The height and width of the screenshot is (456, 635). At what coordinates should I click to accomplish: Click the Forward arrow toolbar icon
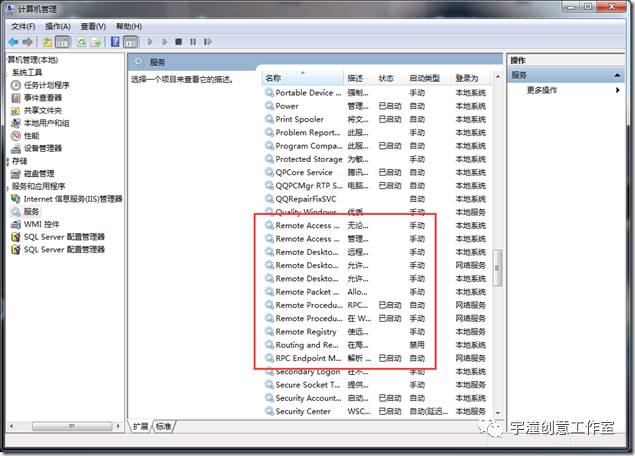(x=28, y=42)
